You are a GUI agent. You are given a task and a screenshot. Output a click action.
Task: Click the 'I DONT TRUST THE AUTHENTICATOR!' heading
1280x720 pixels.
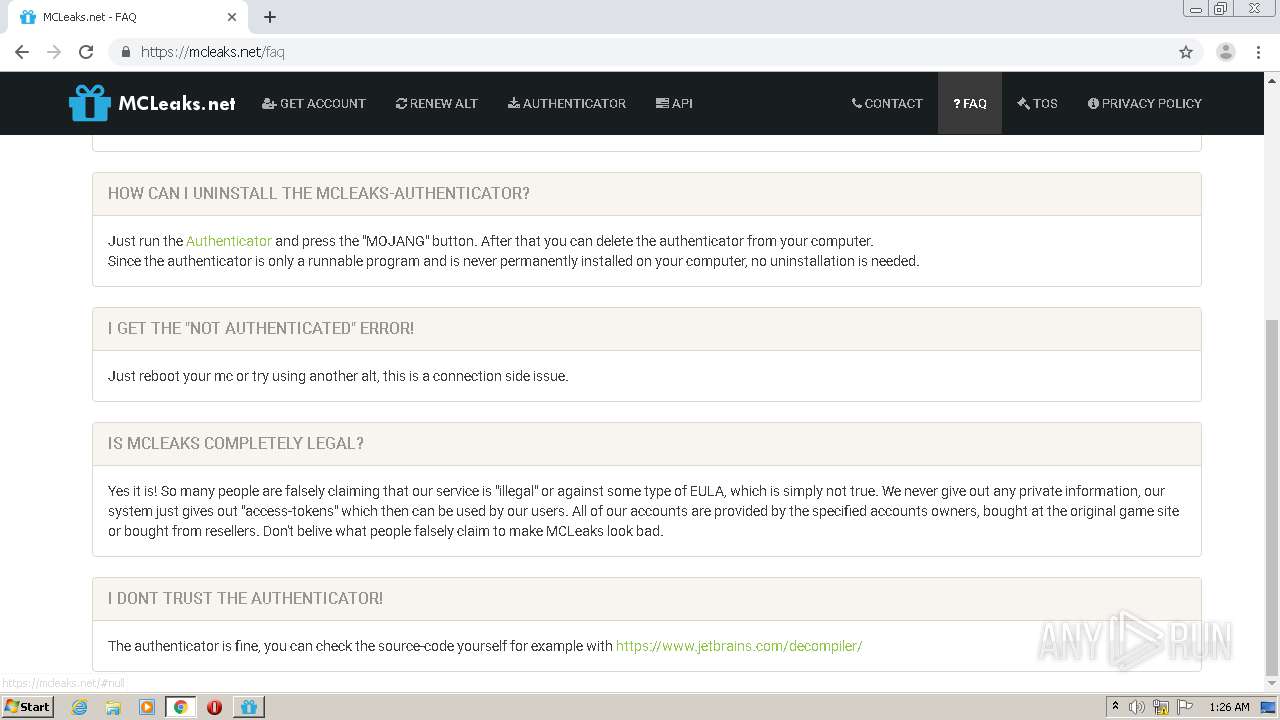tap(245, 598)
